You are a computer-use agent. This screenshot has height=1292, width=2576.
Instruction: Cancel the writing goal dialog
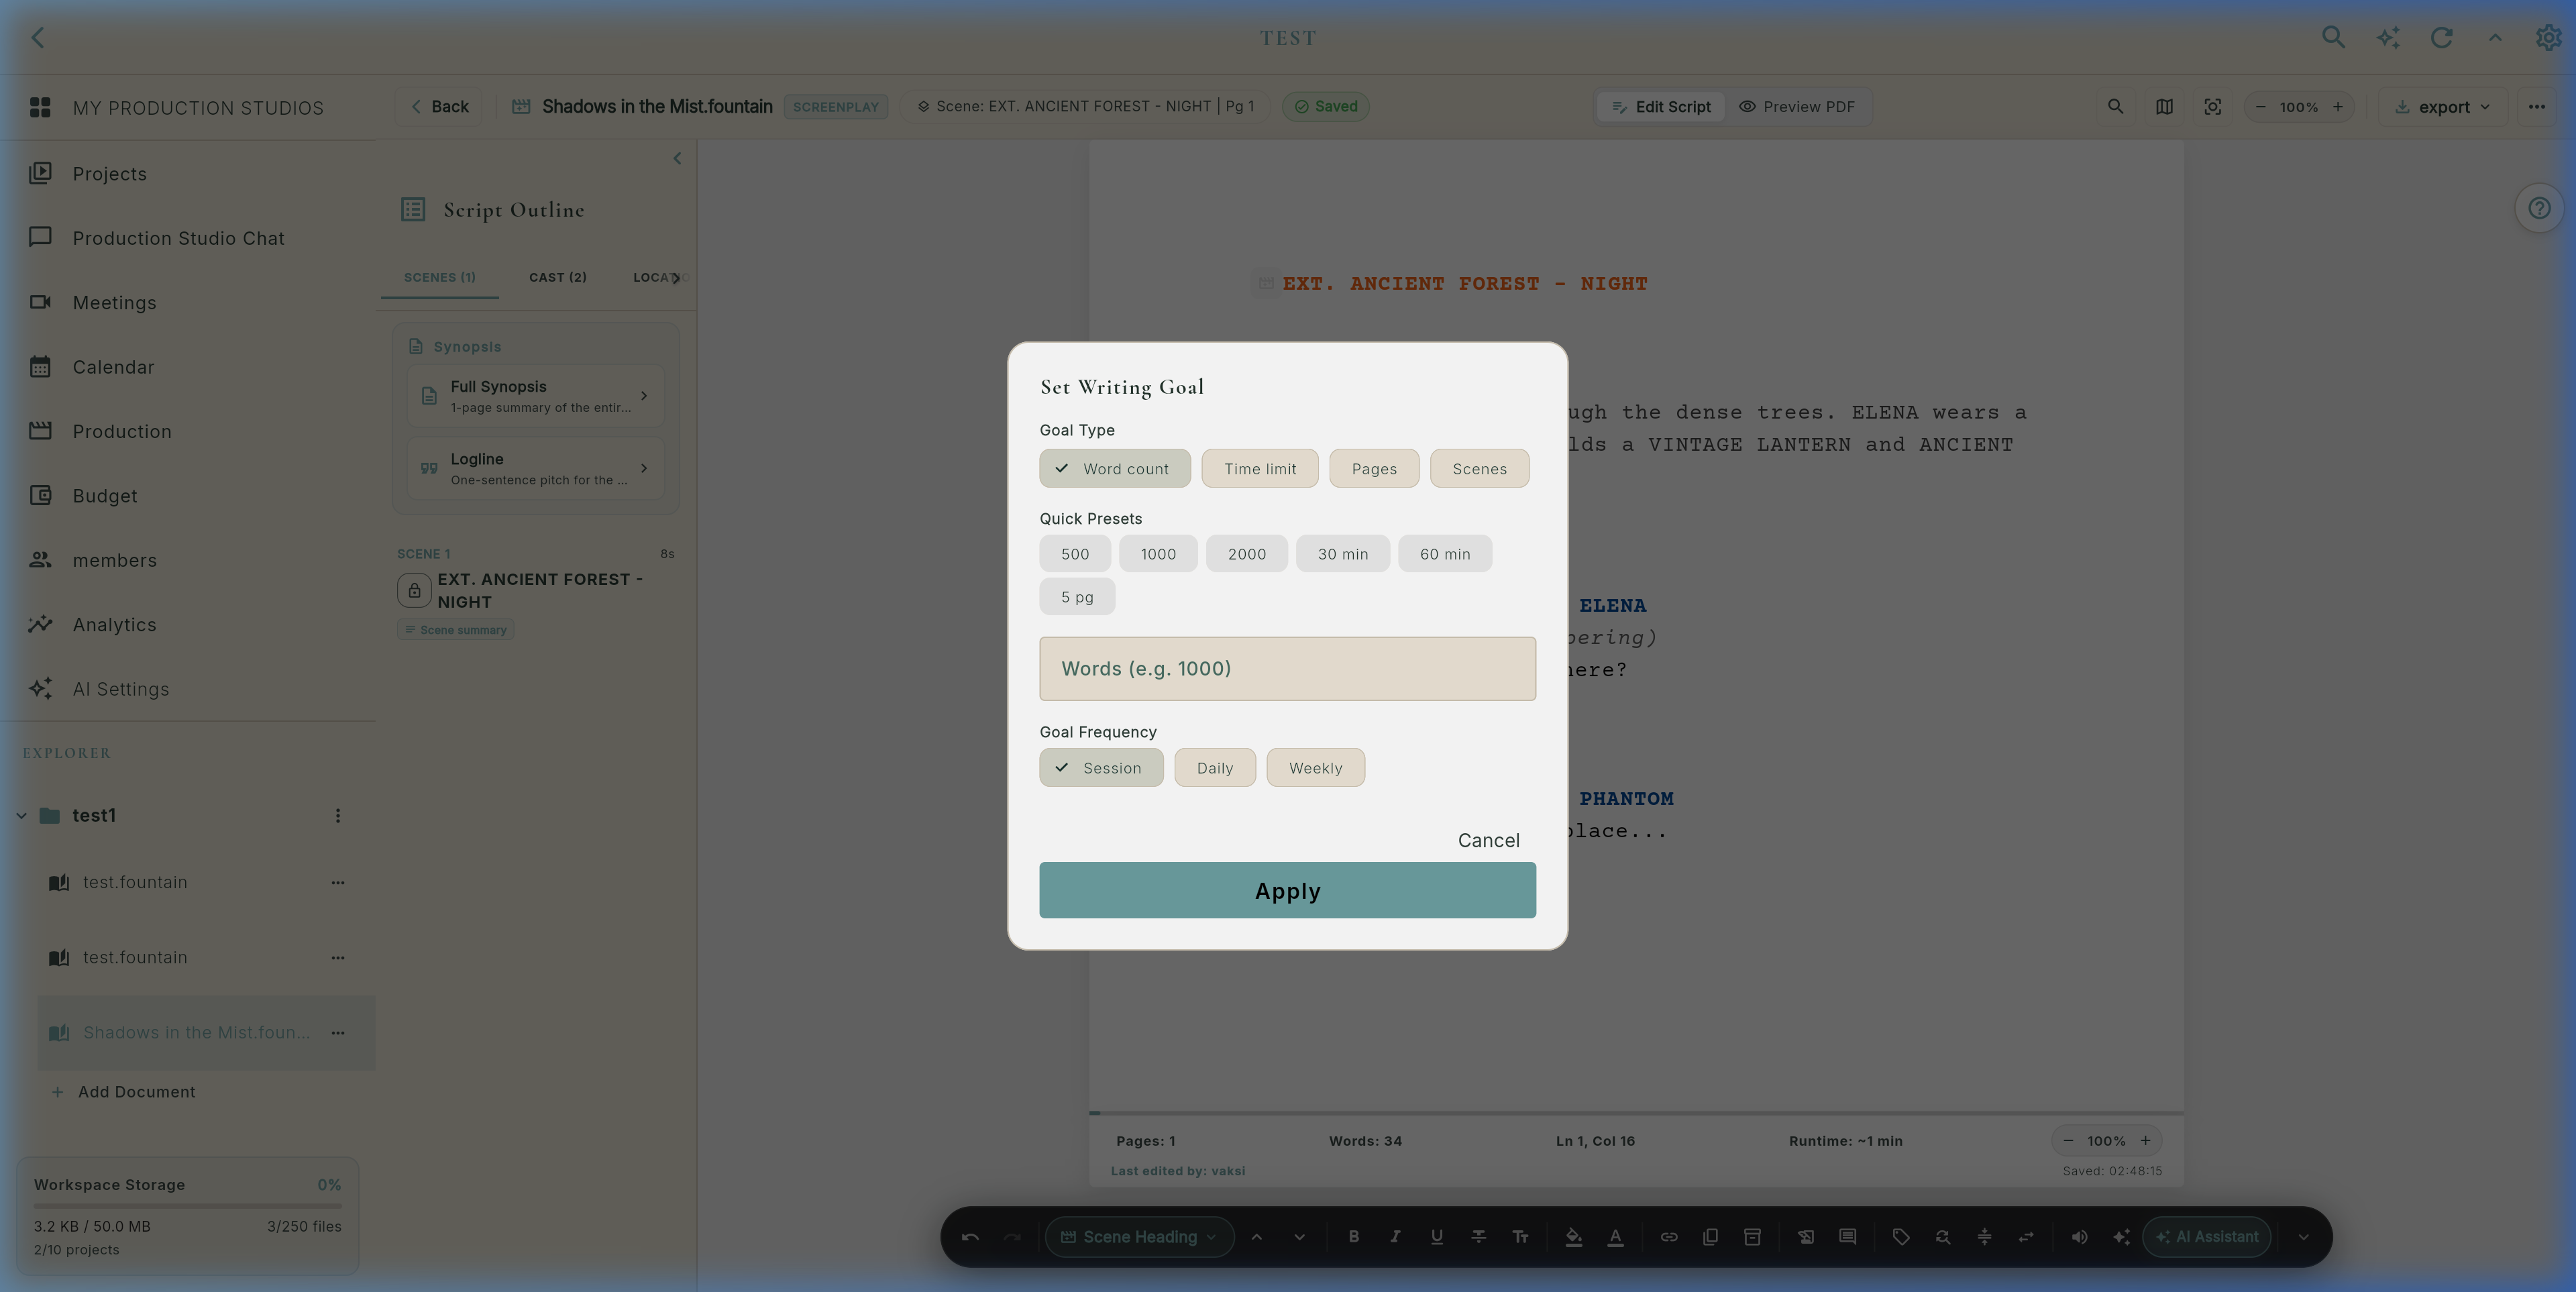(1488, 840)
